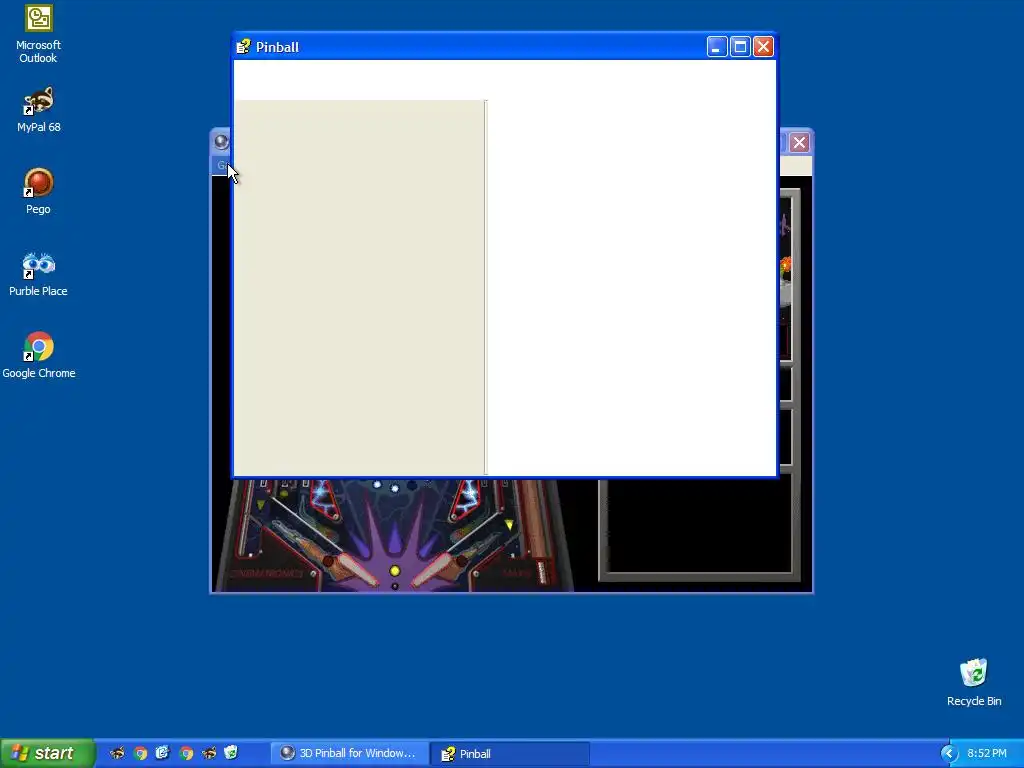Open the Pinball window title bar icon menu
Image resolution: width=1024 pixels, height=768 pixels.
click(244, 46)
